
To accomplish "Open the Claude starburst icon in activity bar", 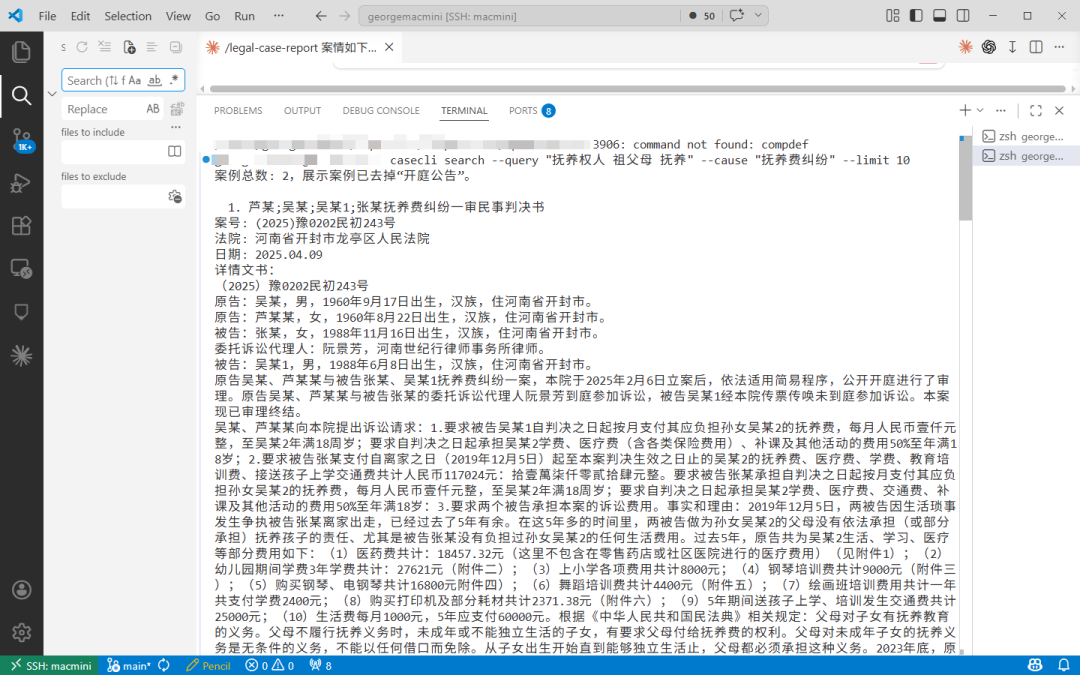I will point(21,355).
